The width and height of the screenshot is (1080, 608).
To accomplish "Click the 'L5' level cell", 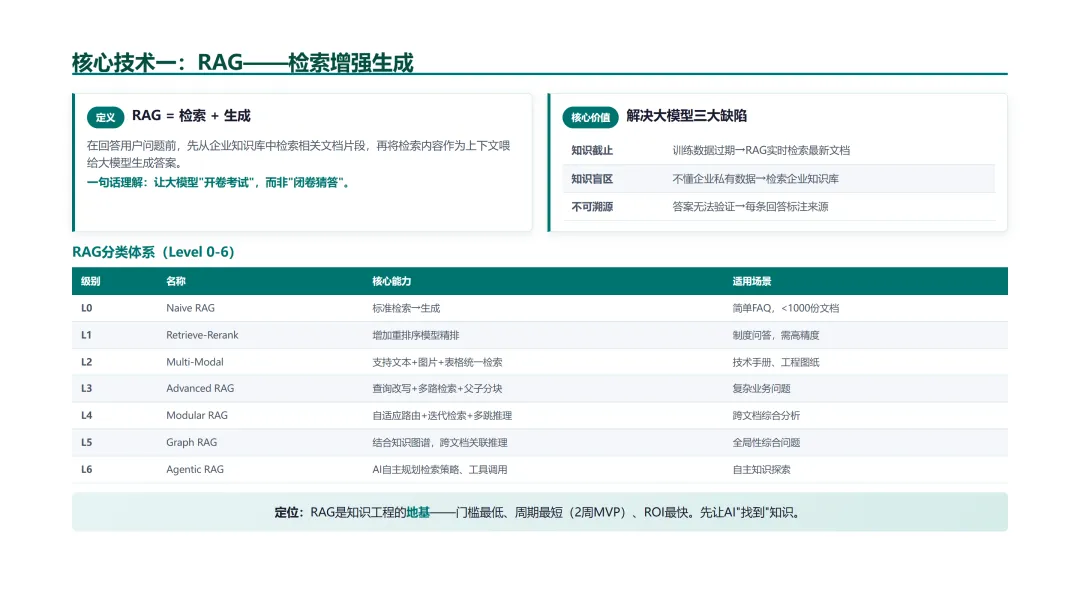I will 86,442.
